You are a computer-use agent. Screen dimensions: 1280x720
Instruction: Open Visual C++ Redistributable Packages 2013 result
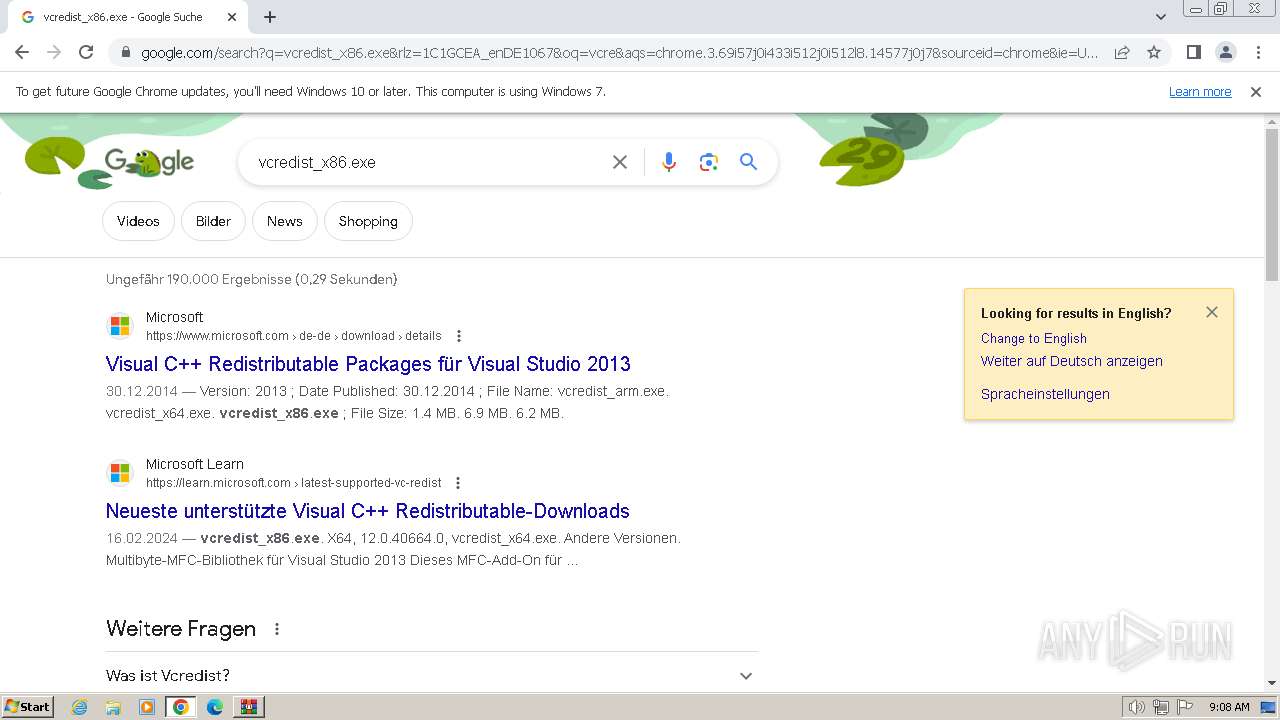pyautogui.click(x=368, y=364)
